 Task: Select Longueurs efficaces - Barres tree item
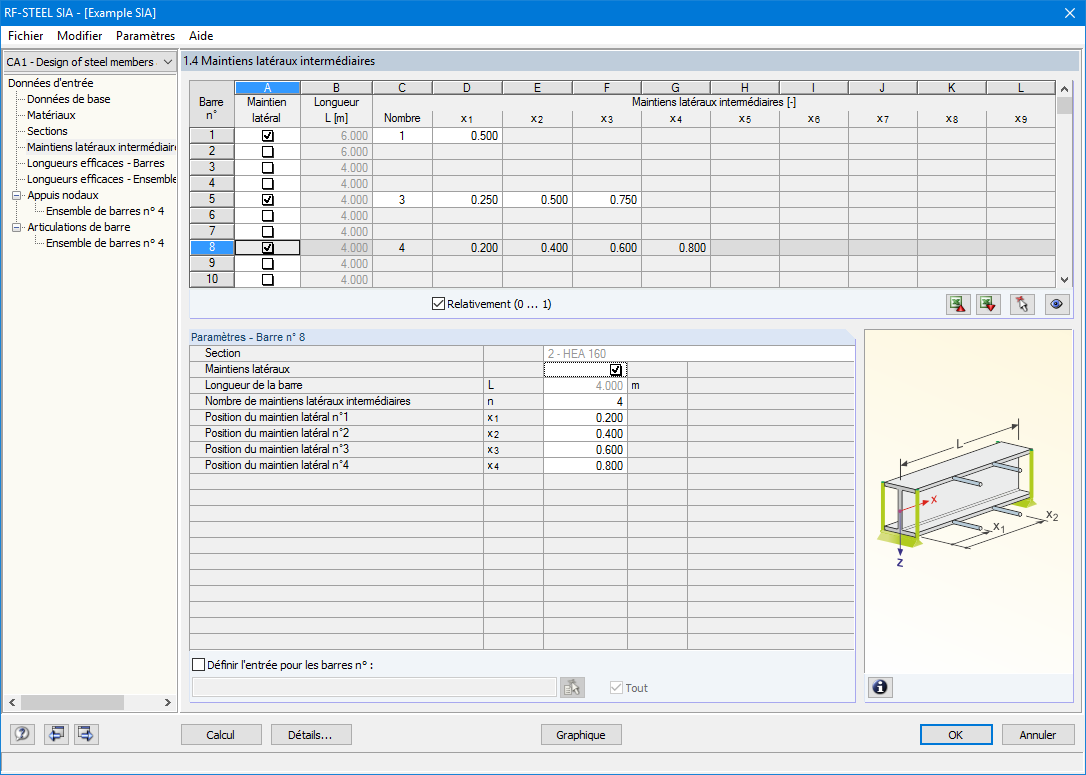96,163
